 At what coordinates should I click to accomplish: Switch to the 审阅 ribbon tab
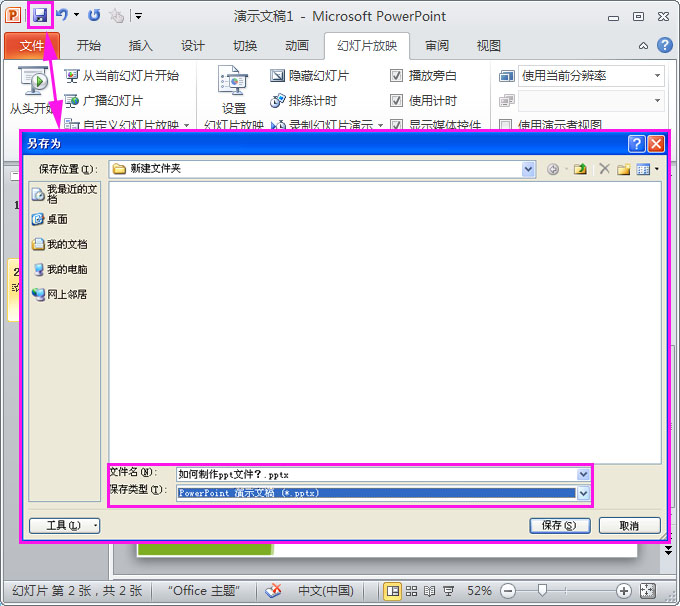click(x=437, y=46)
